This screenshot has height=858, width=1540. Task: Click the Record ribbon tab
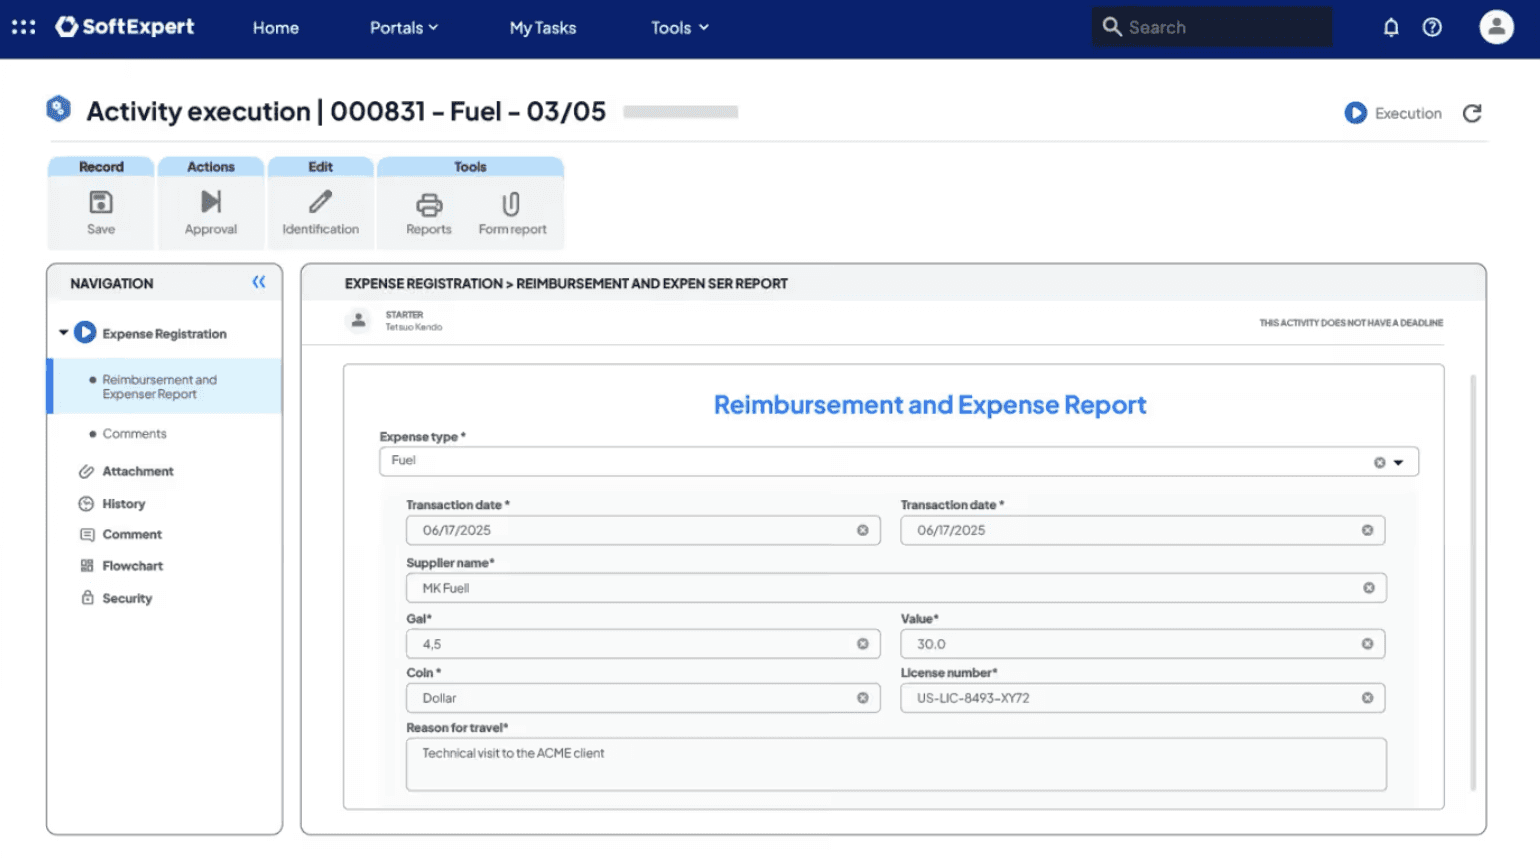pos(101,167)
